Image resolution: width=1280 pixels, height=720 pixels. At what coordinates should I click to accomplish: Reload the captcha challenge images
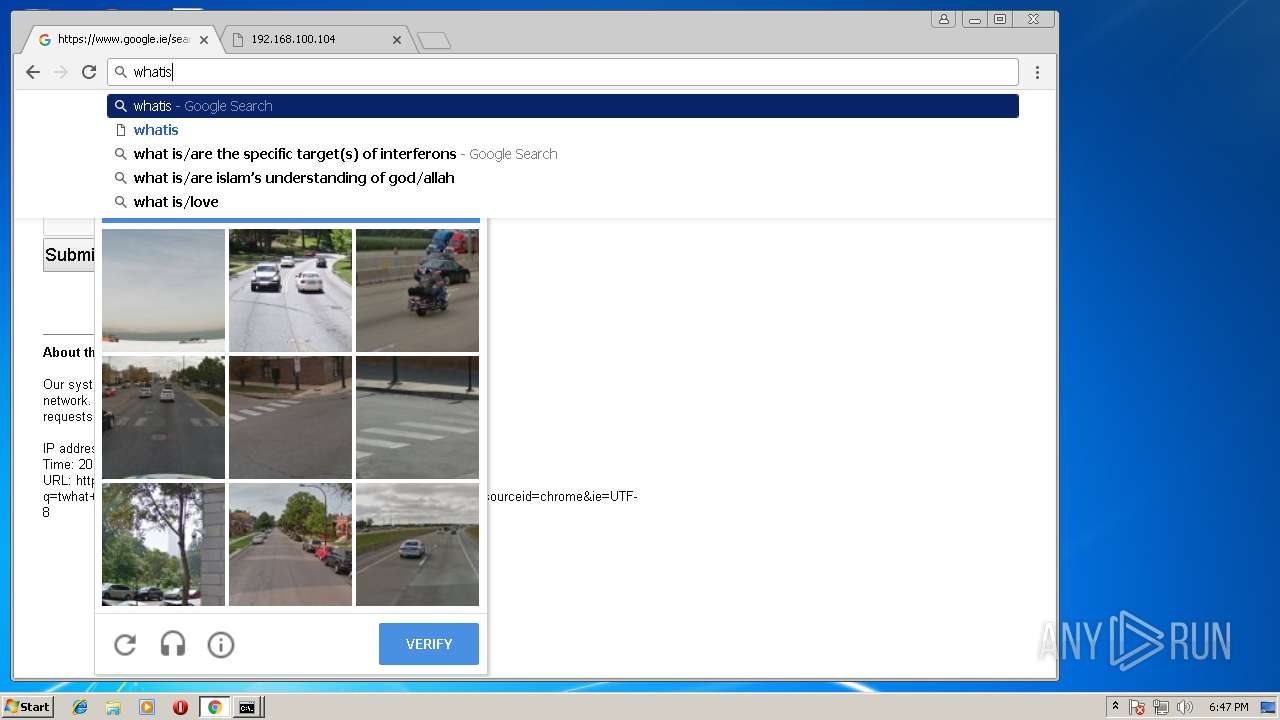click(125, 645)
